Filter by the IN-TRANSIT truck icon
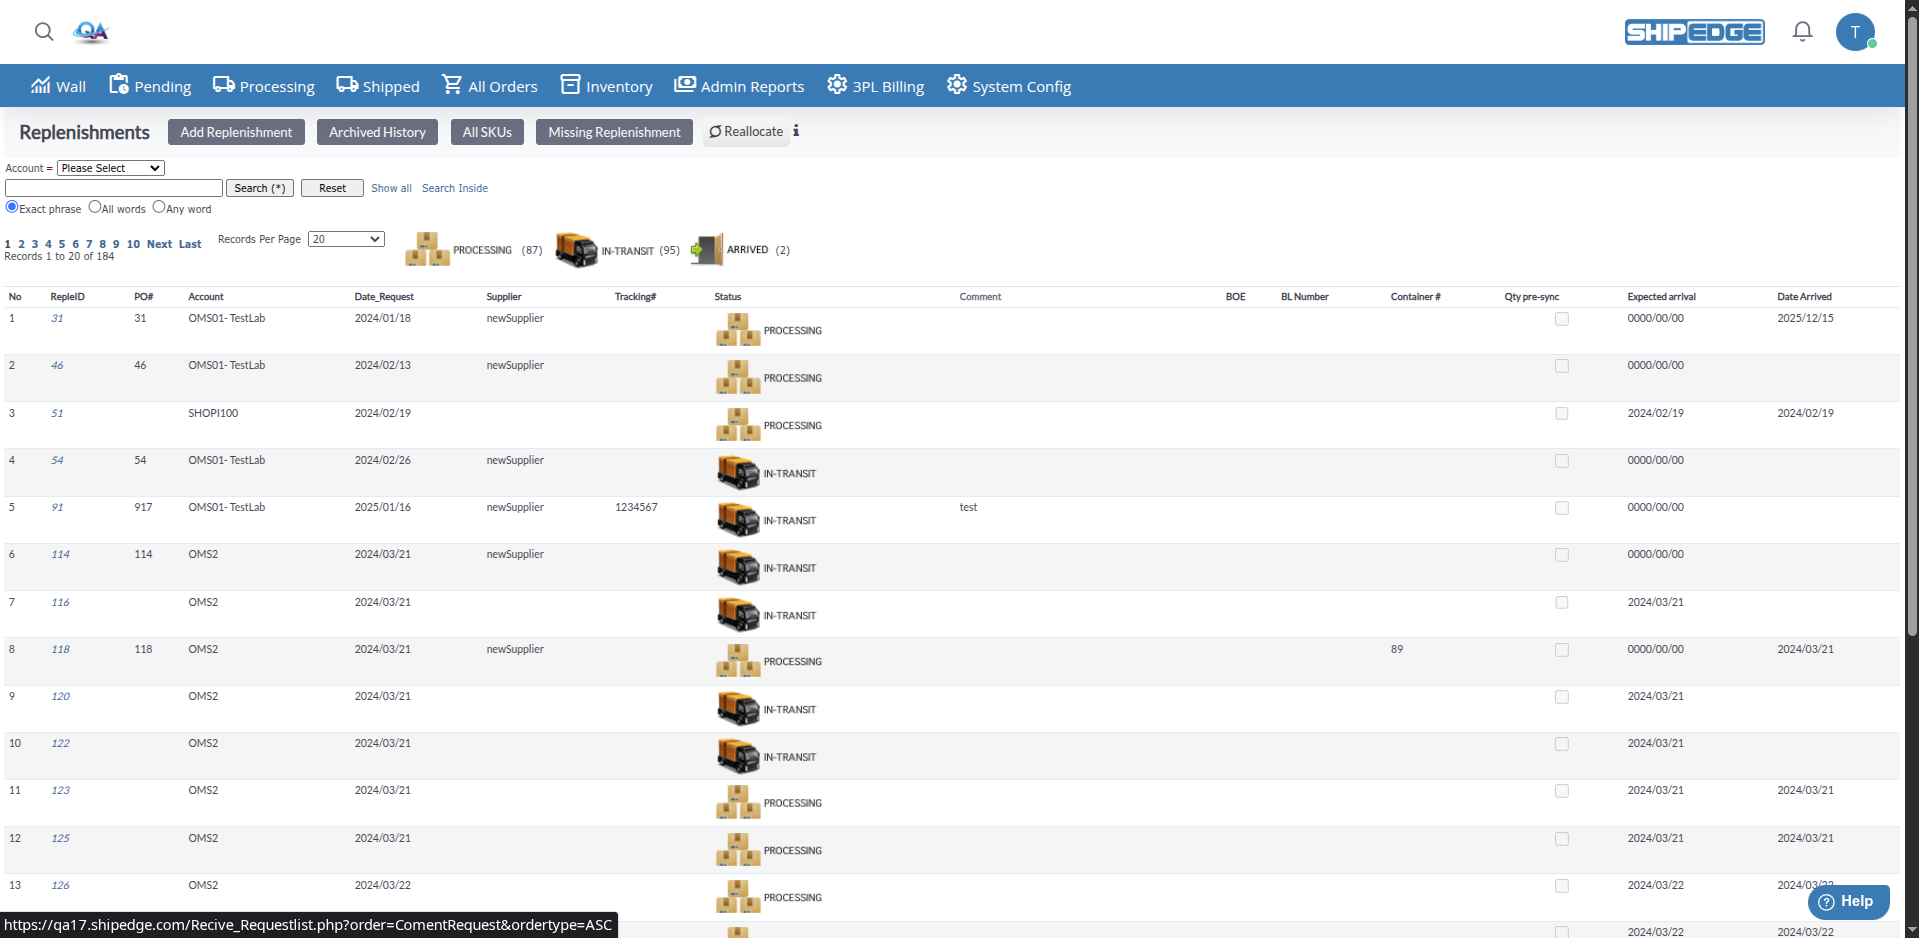The image size is (1919, 938). [576, 249]
